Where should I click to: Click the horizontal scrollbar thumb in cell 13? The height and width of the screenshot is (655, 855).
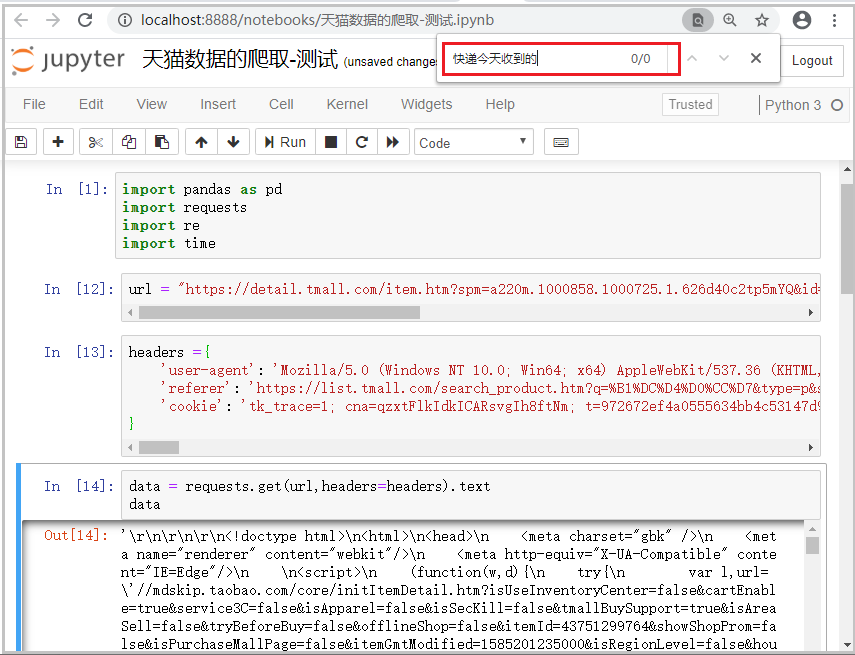pyautogui.click(x=159, y=448)
